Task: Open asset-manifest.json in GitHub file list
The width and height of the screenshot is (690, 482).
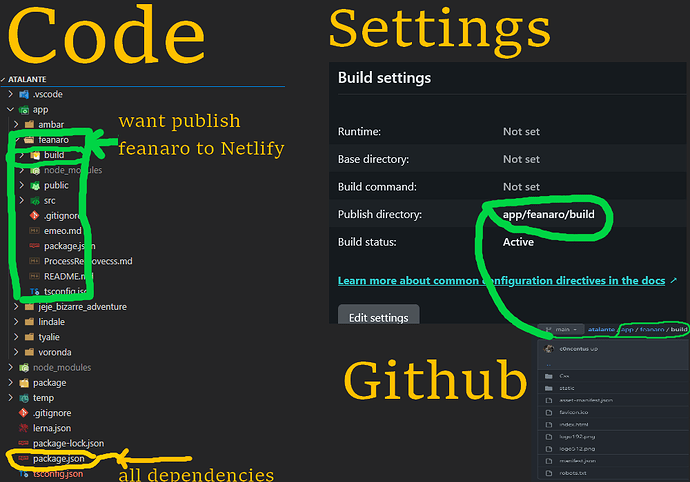Action: (x=586, y=400)
